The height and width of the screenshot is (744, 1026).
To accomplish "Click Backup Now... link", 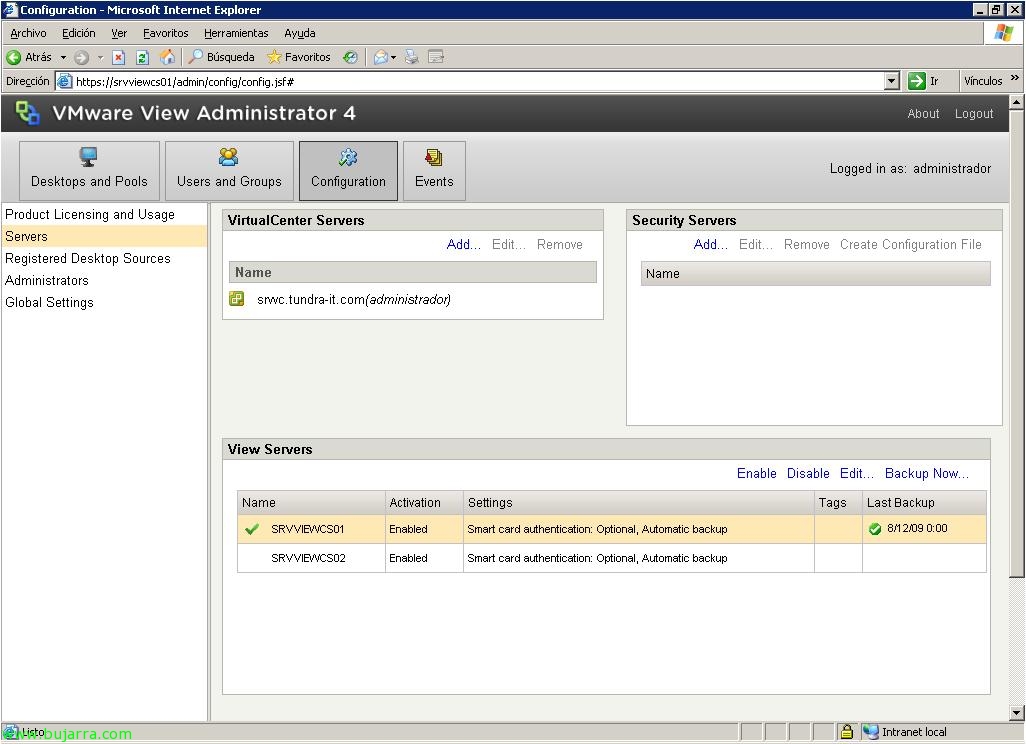I will [x=927, y=474].
